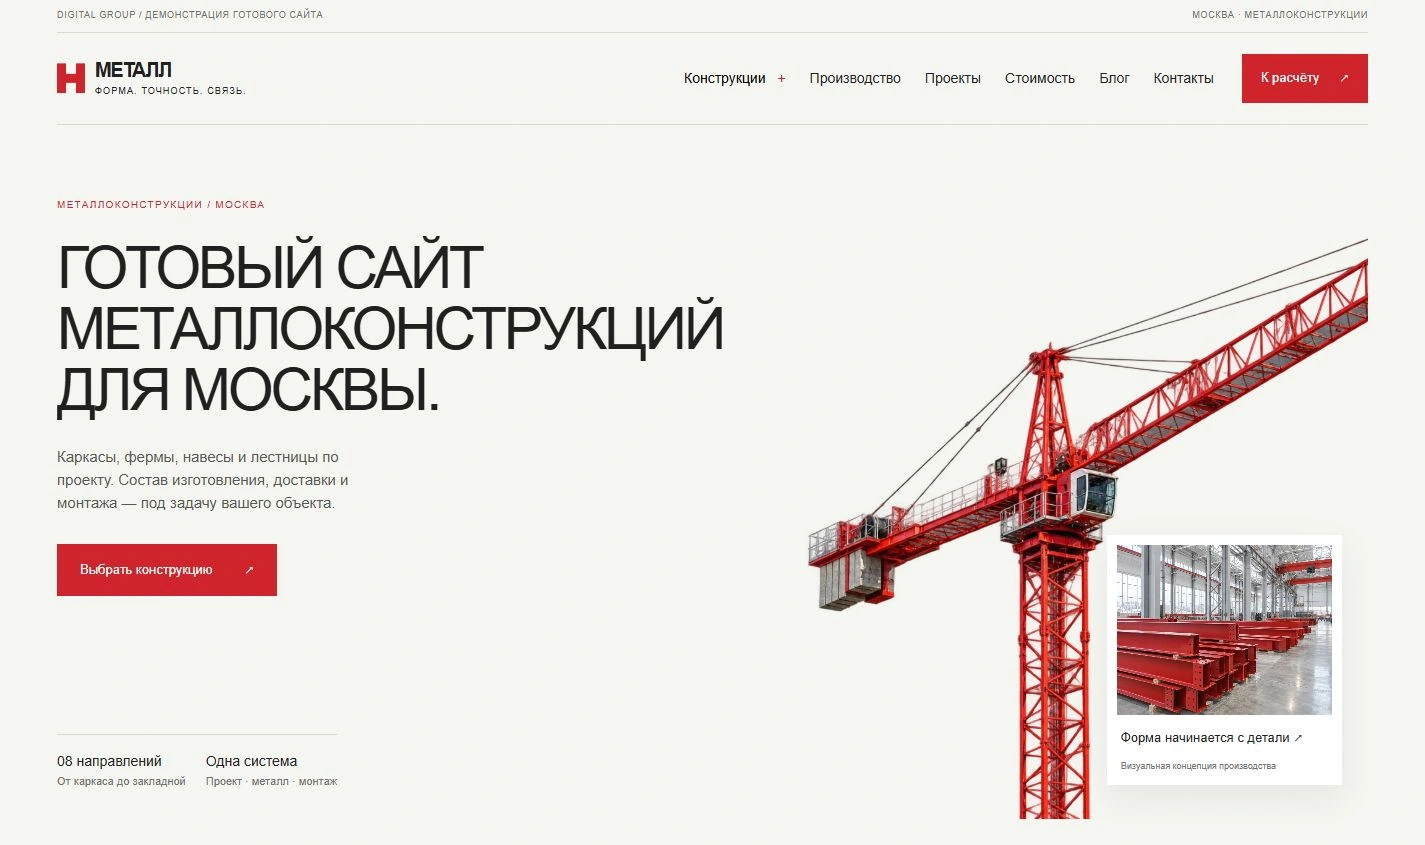Click the Металлоконструкции / Москва breadcrumb
The width and height of the screenshot is (1425, 845).
(161, 204)
